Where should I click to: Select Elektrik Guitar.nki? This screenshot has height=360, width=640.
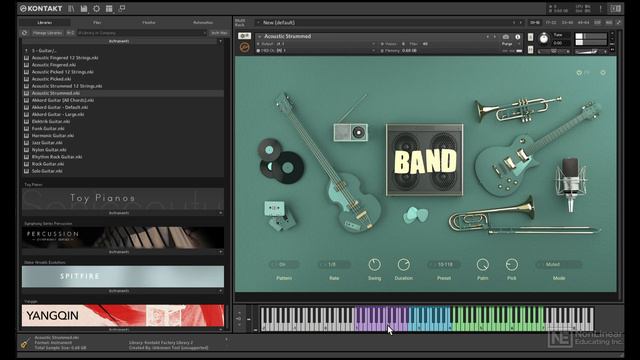tap(51, 122)
